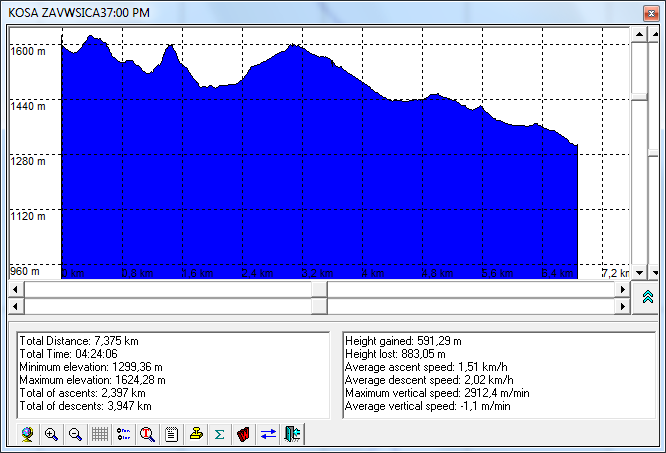Click the exit door icon
The image size is (666, 453).
(x=291, y=434)
